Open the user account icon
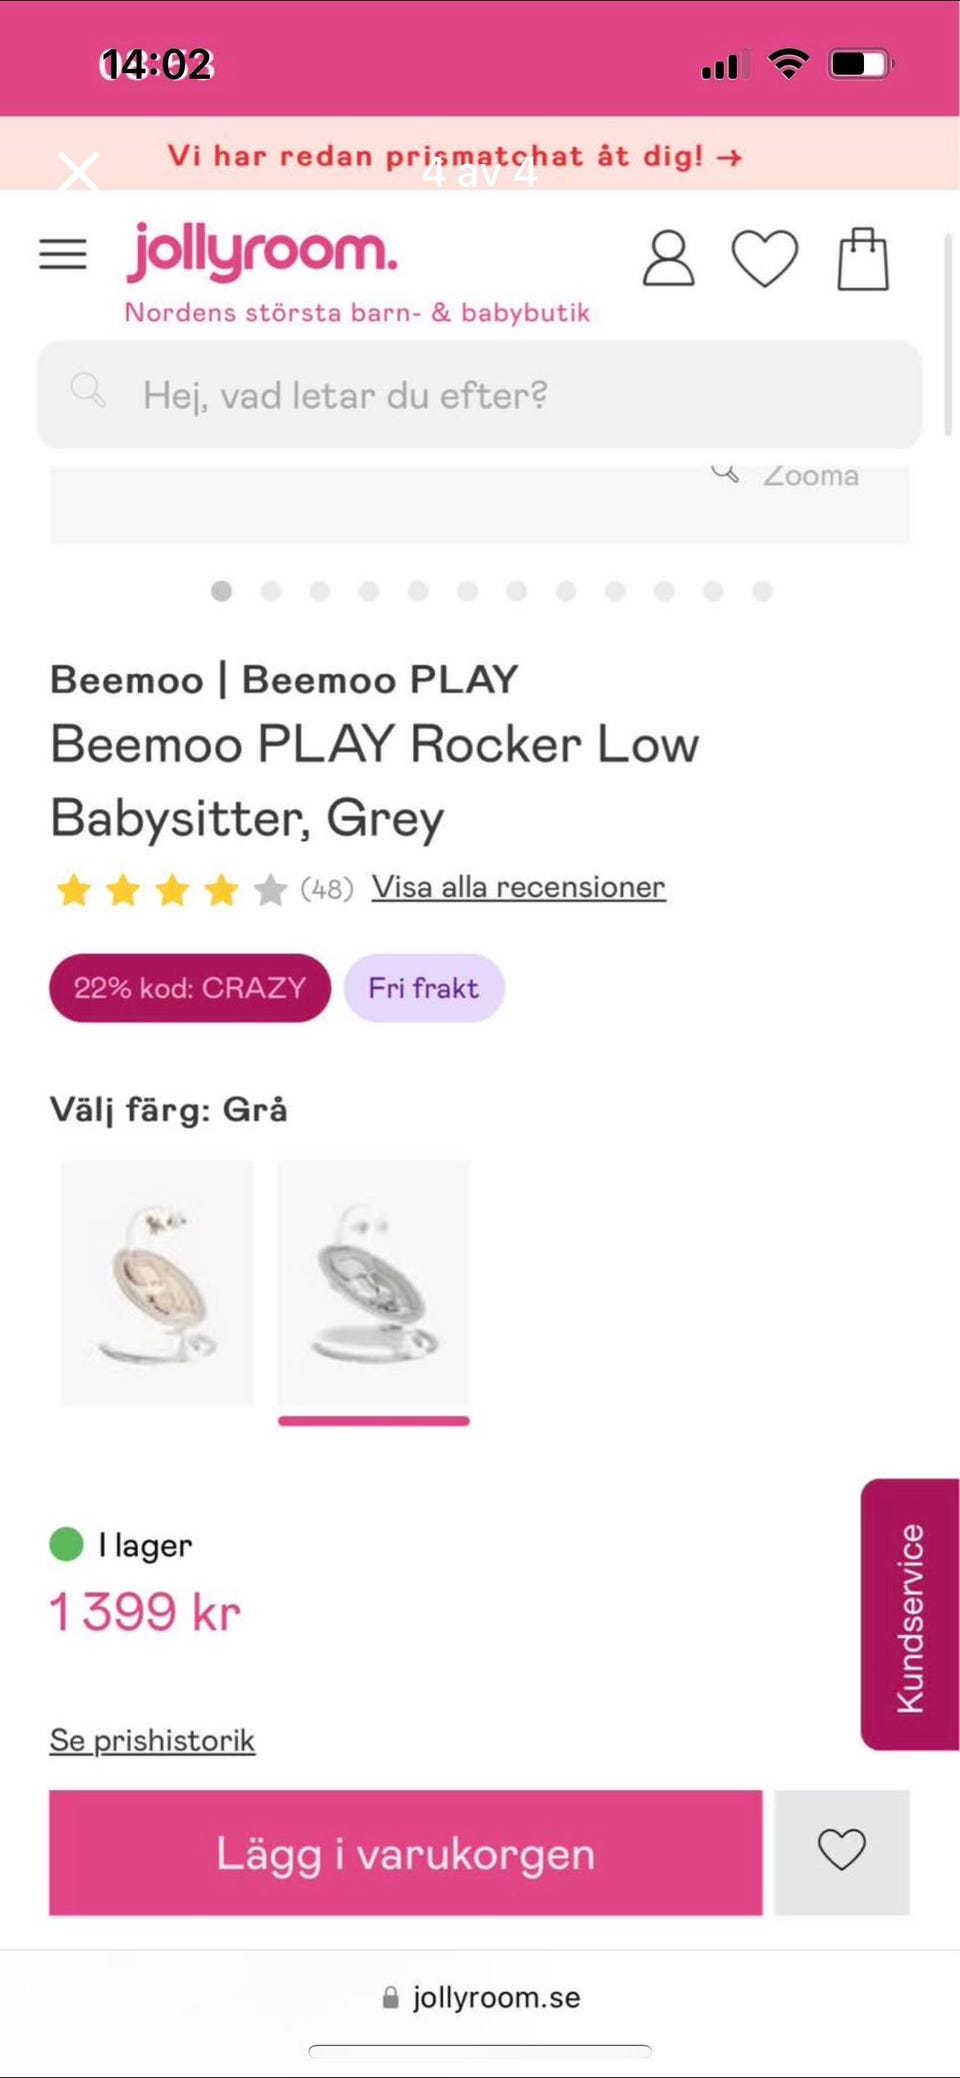The height and width of the screenshot is (2078, 960). [x=668, y=259]
